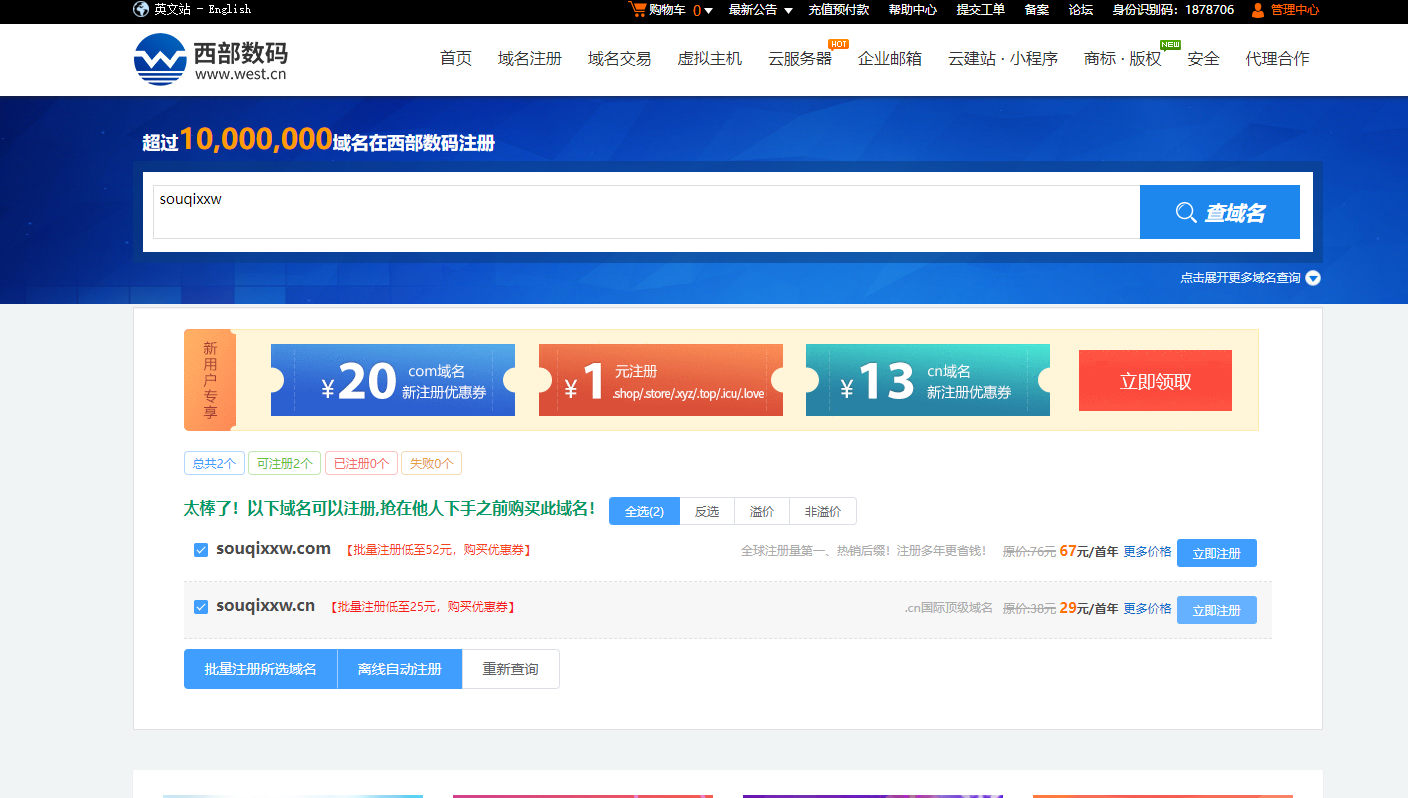Open the 帮助中心 link

click(913, 10)
